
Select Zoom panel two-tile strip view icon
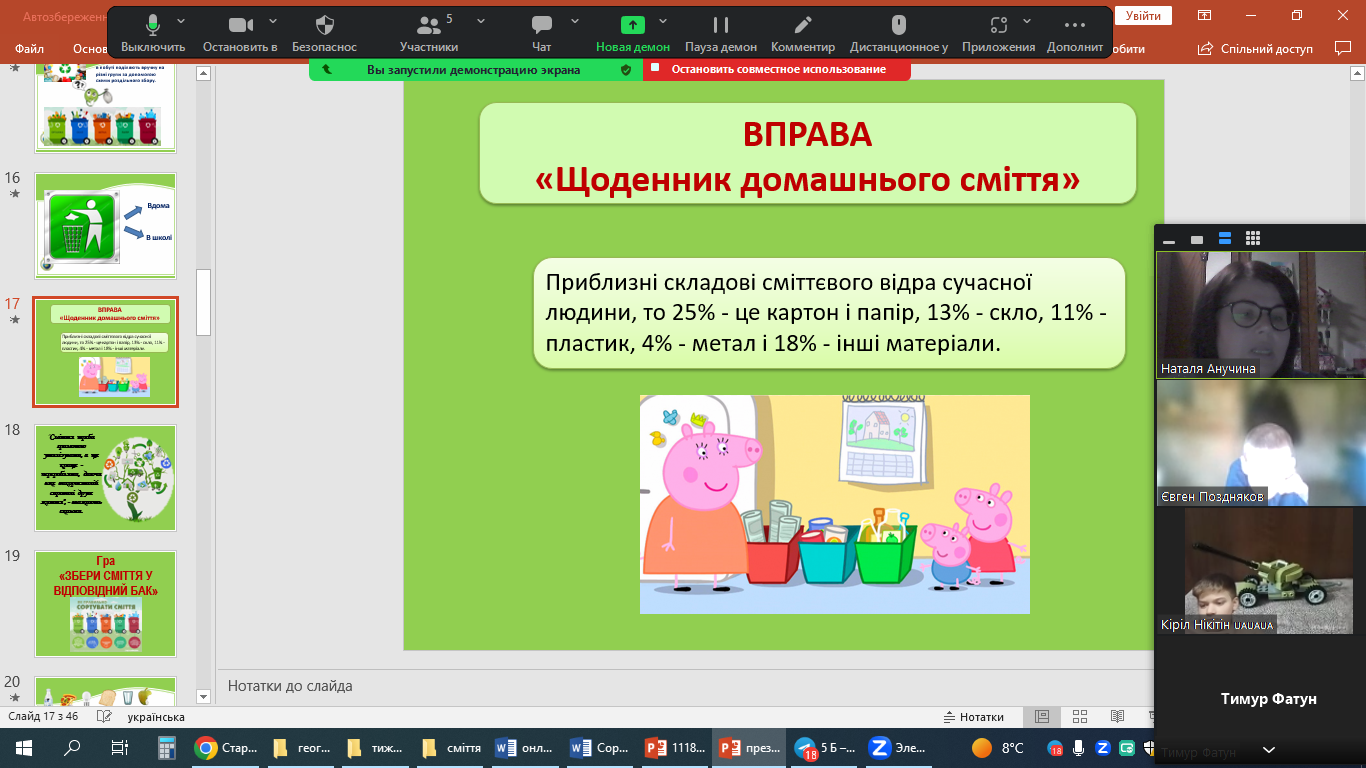pos(1225,239)
